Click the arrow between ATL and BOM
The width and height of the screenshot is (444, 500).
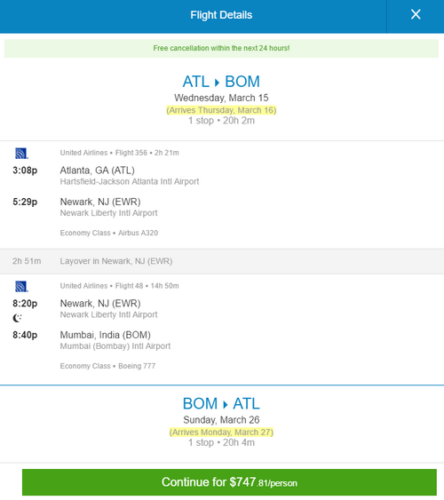[x=217, y=82]
